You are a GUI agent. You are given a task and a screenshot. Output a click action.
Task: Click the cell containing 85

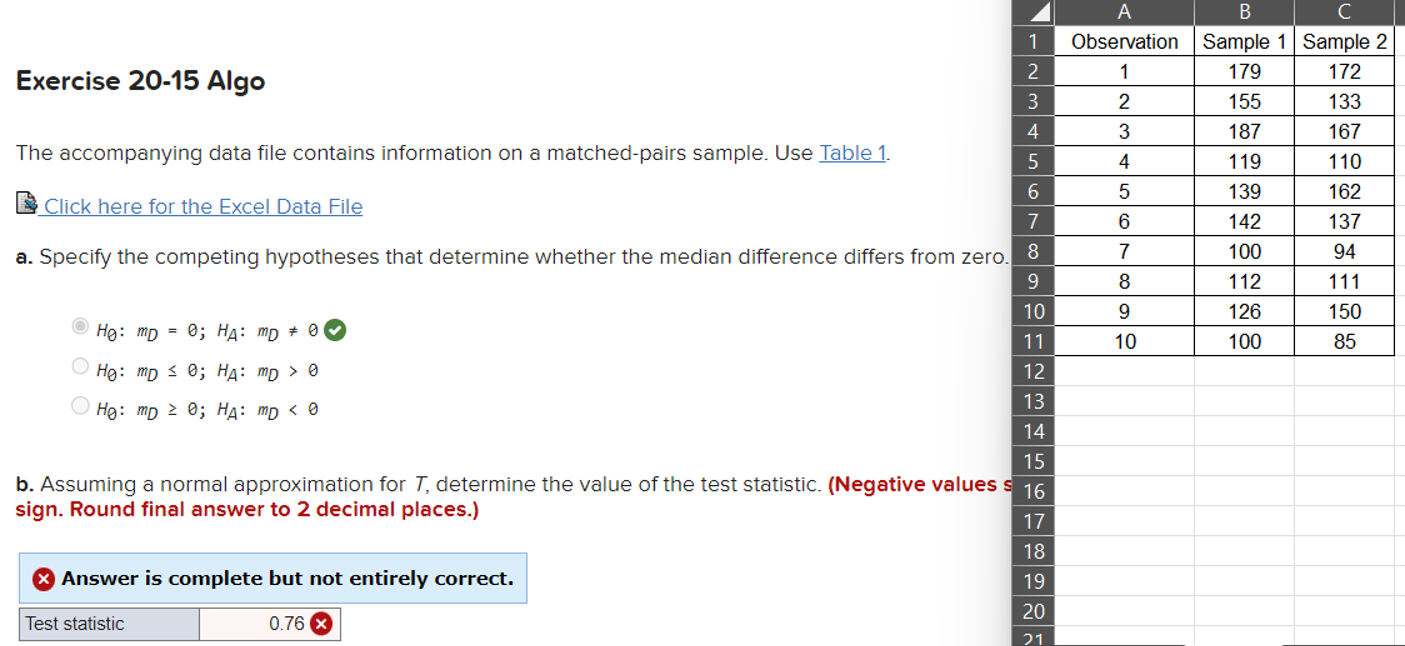pyautogui.click(x=1344, y=341)
